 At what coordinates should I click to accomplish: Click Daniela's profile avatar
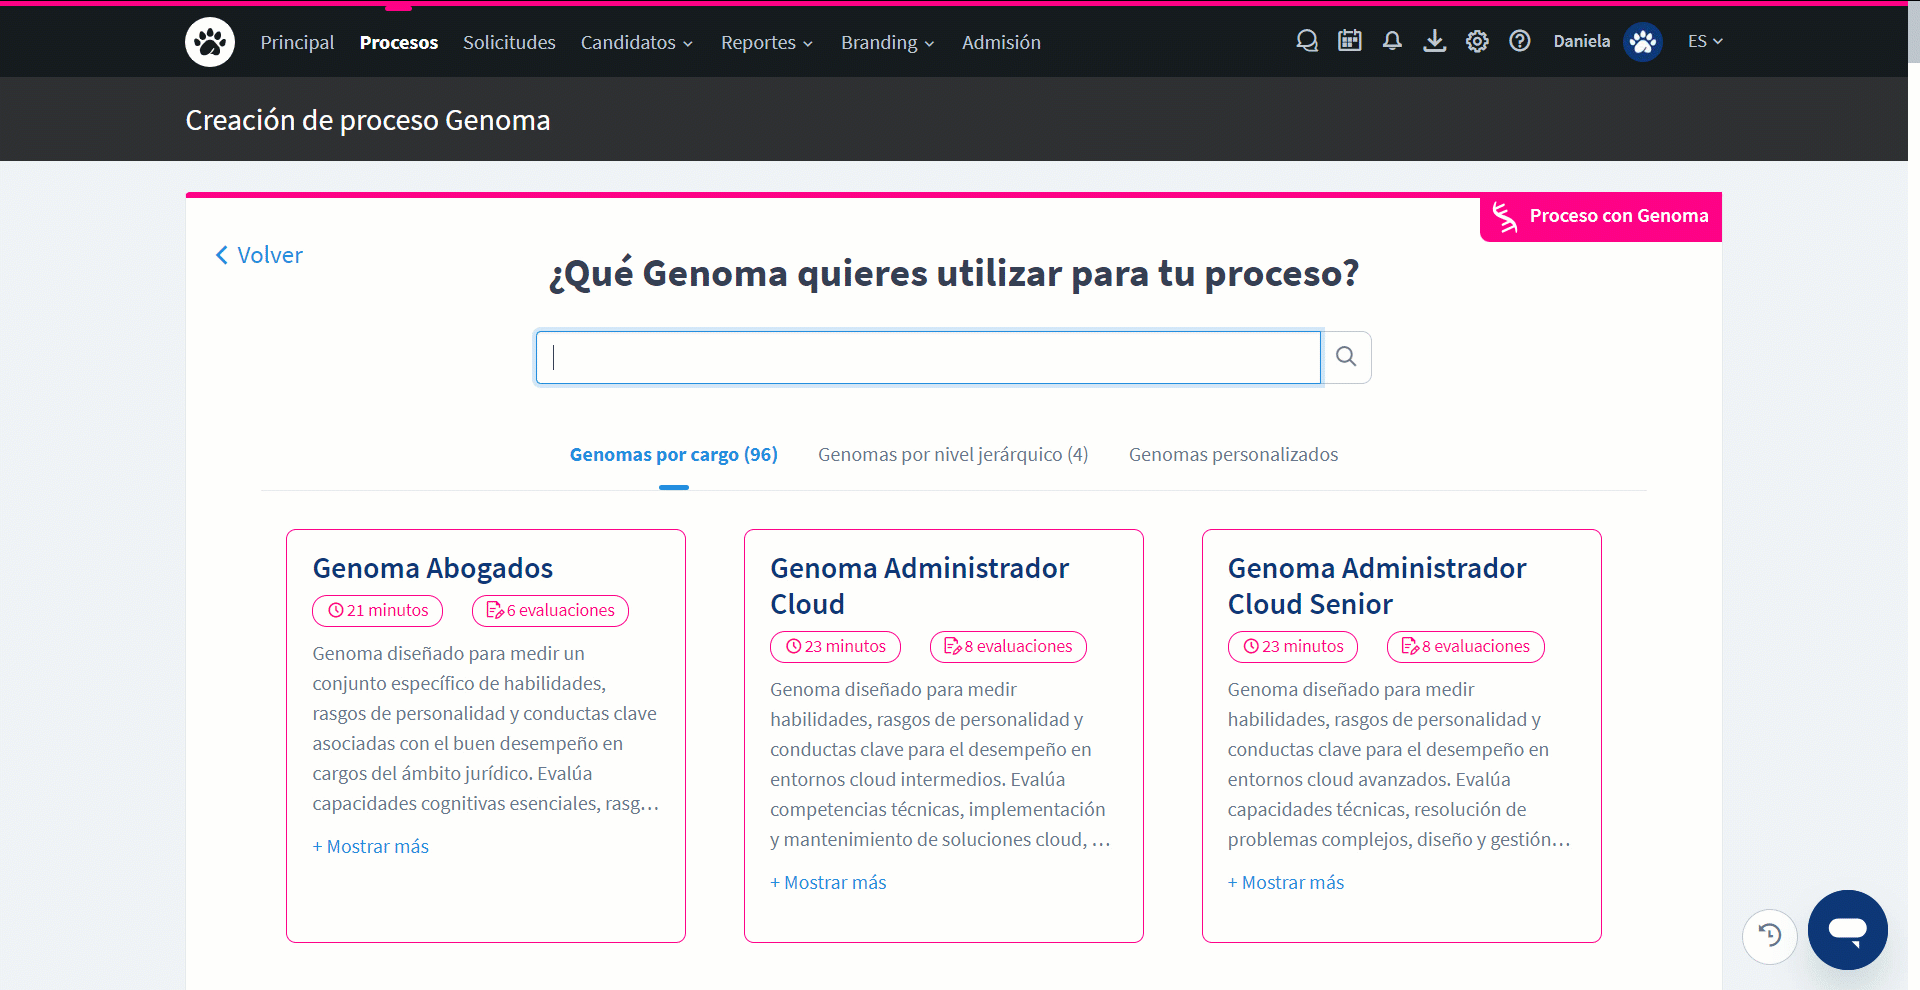1643,42
